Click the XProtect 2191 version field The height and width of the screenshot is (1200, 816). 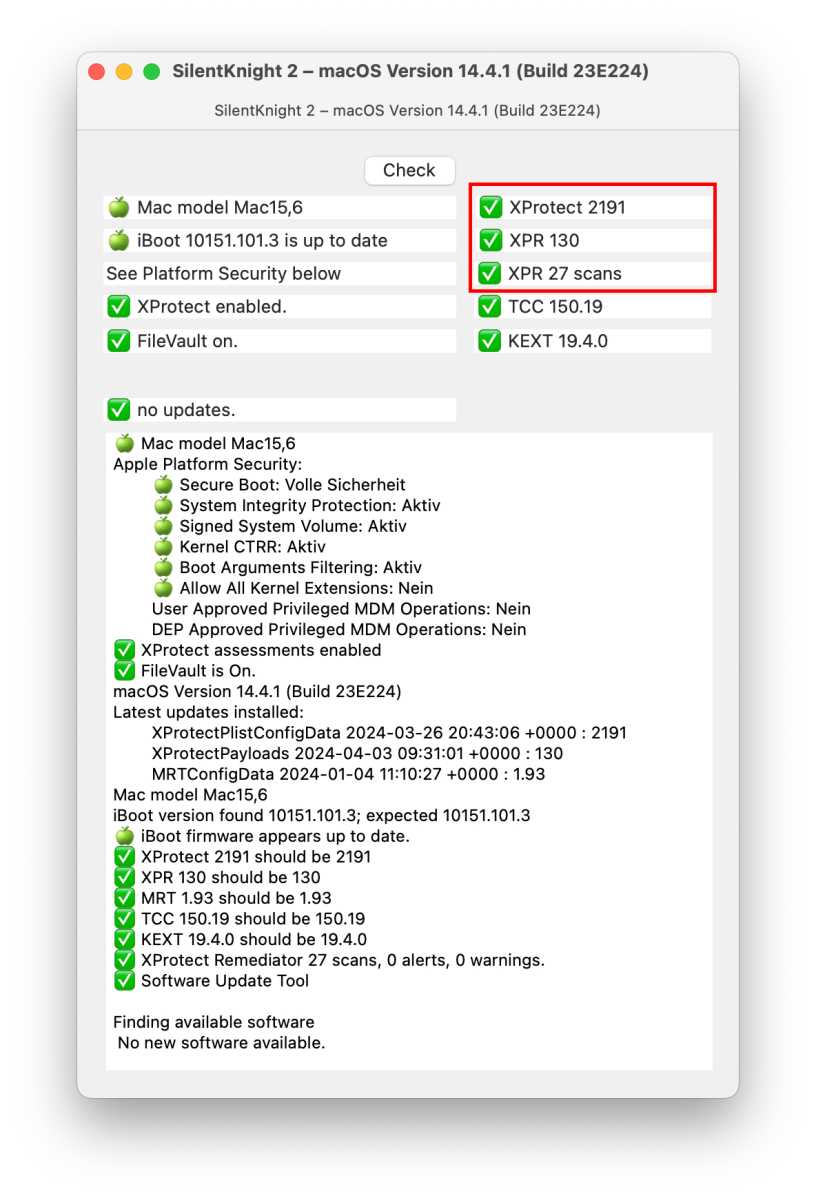(x=593, y=208)
